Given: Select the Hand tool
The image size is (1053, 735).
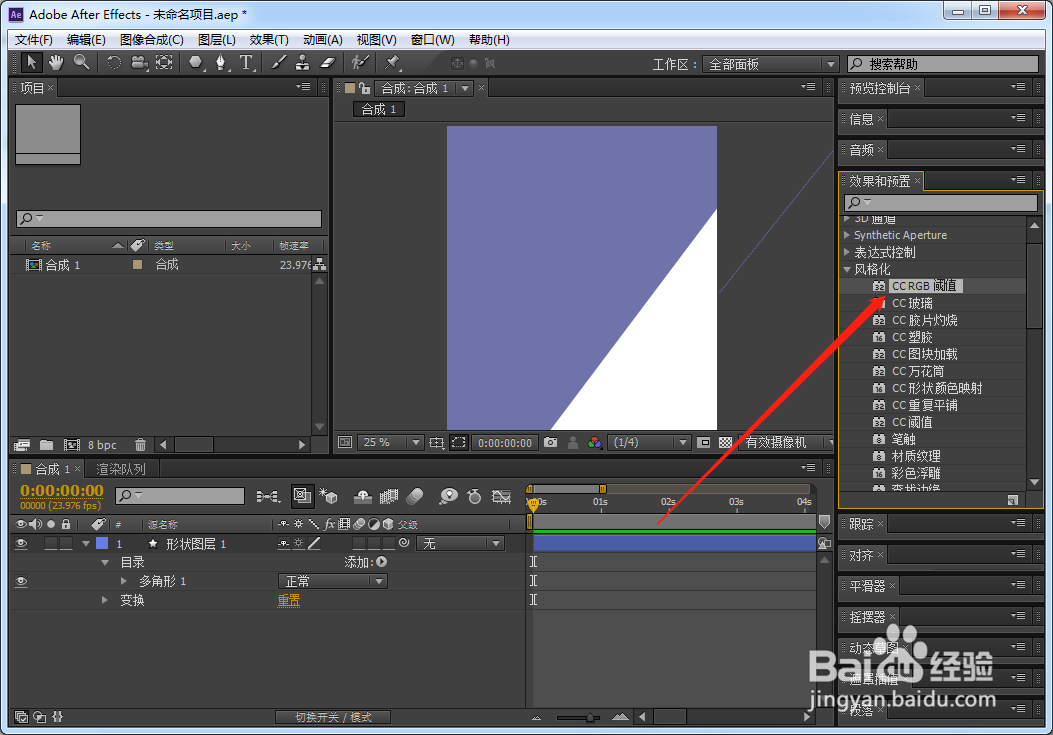Looking at the screenshot, I should click(56, 63).
